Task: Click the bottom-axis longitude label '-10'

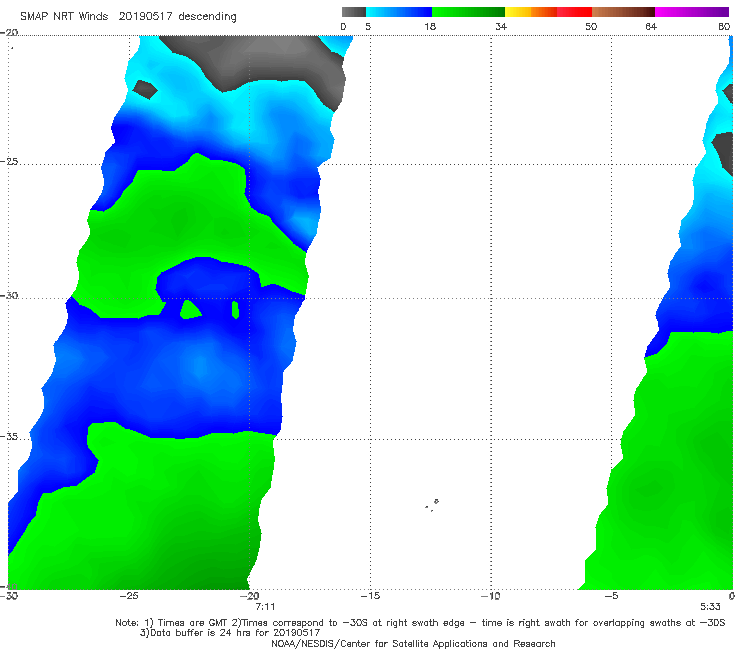Action: pyautogui.click(x=491, y=596)
